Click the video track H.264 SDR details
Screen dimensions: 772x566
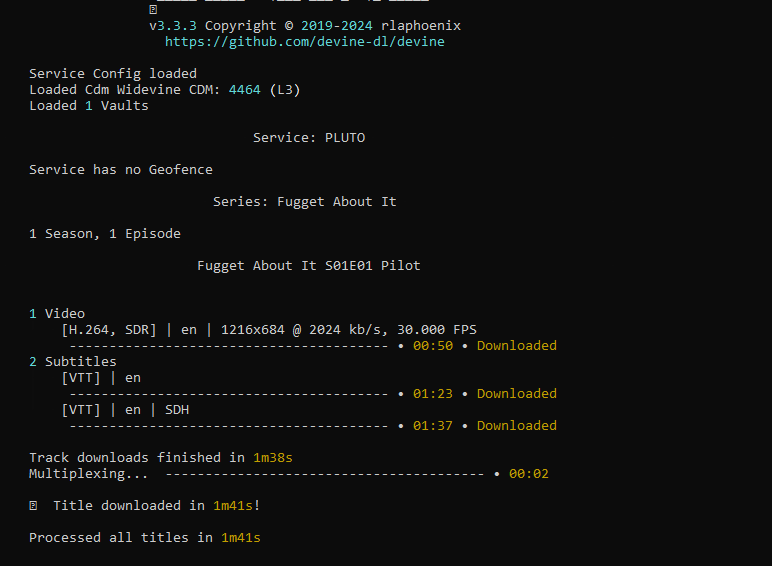[x=269, y=330]
